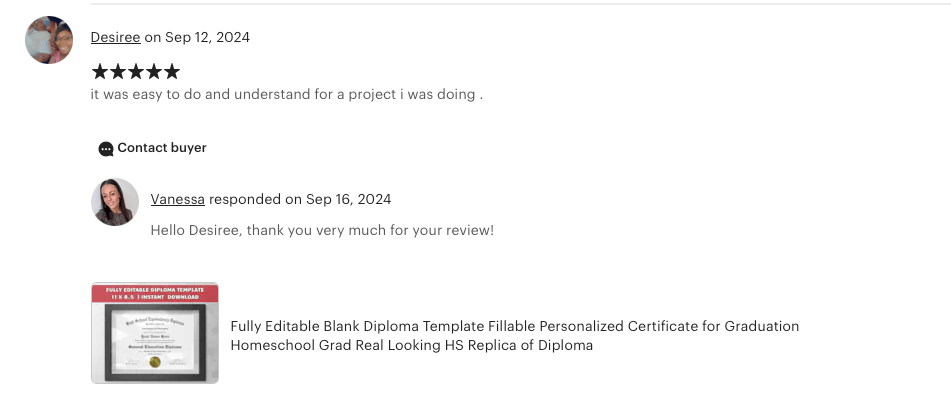This screenshot has height=416, width=951.
Task: Click the fifth rating star
Action: pyautogui.click(x=172, y=72)
